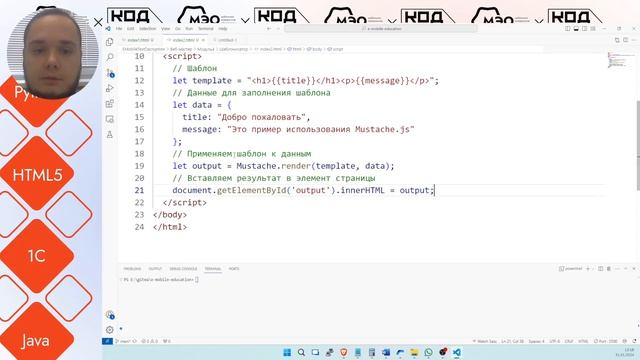Switch to PROBLEMS panel tab

coord(132,269)
